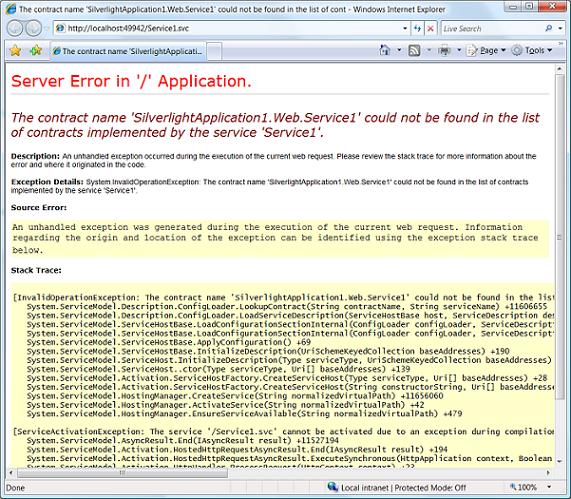Click the ApplyConfiguration() +69 stack line
Screen dimensions: 571x499
169,342
